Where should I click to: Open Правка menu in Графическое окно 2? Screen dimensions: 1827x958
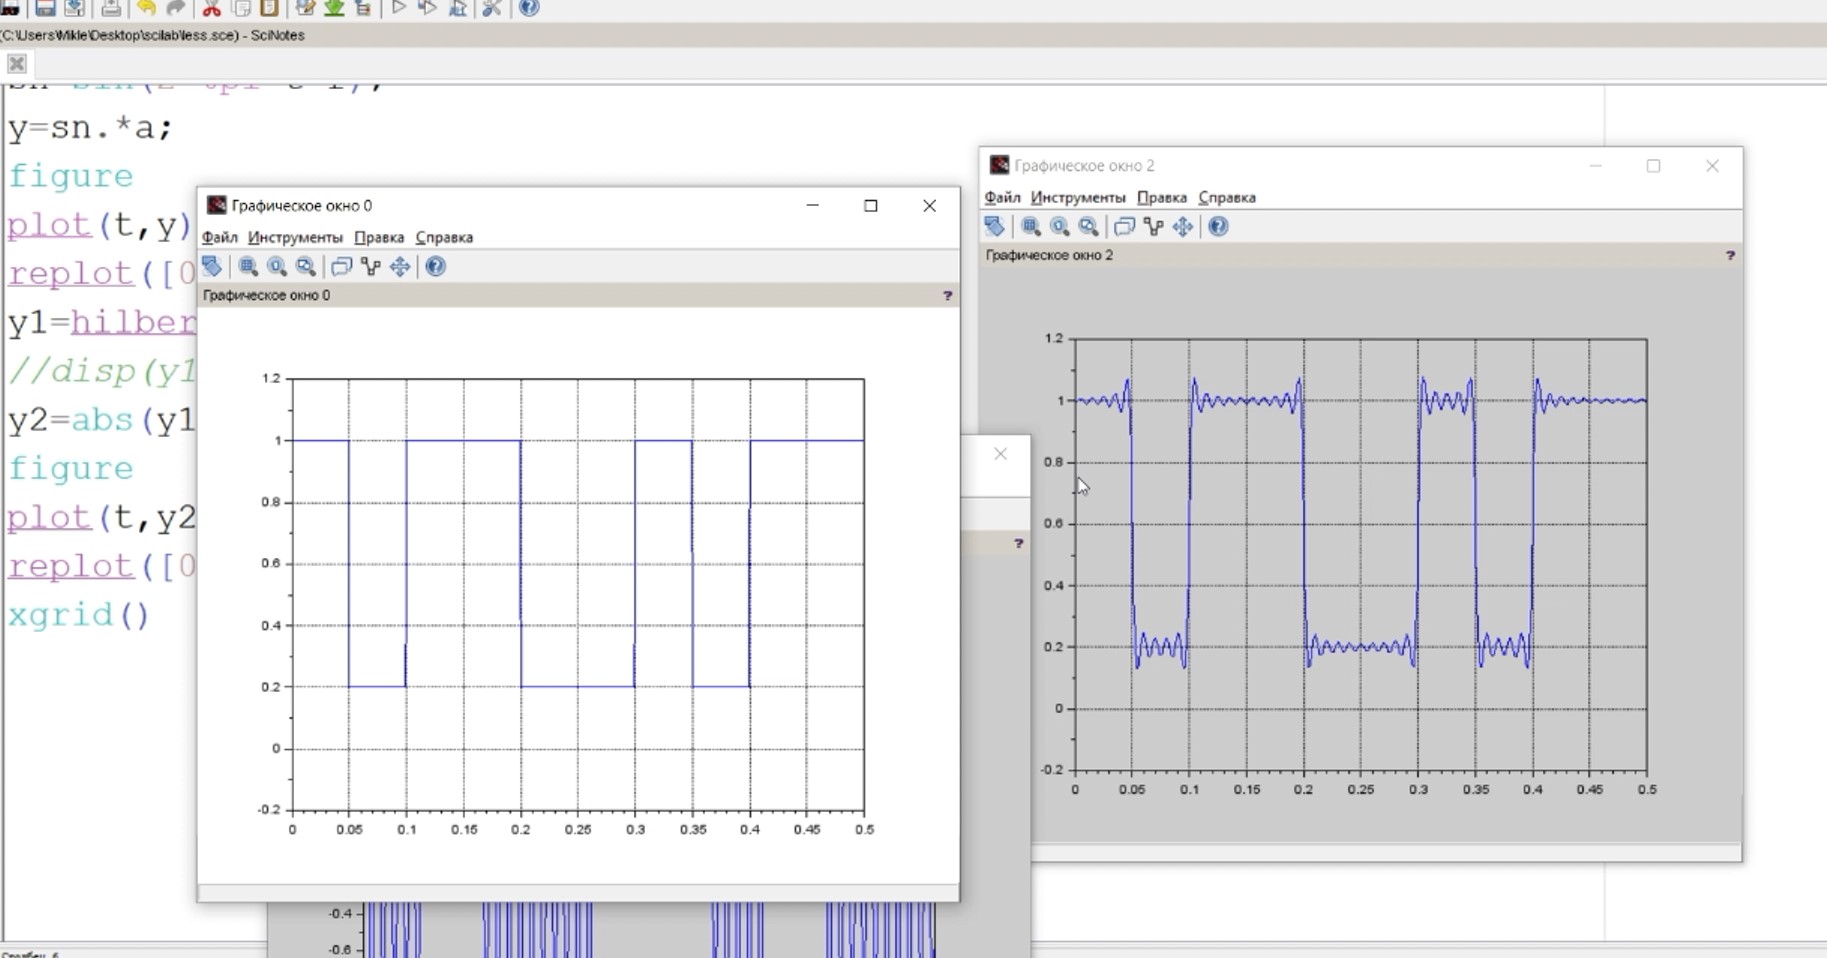point(1162,197)
